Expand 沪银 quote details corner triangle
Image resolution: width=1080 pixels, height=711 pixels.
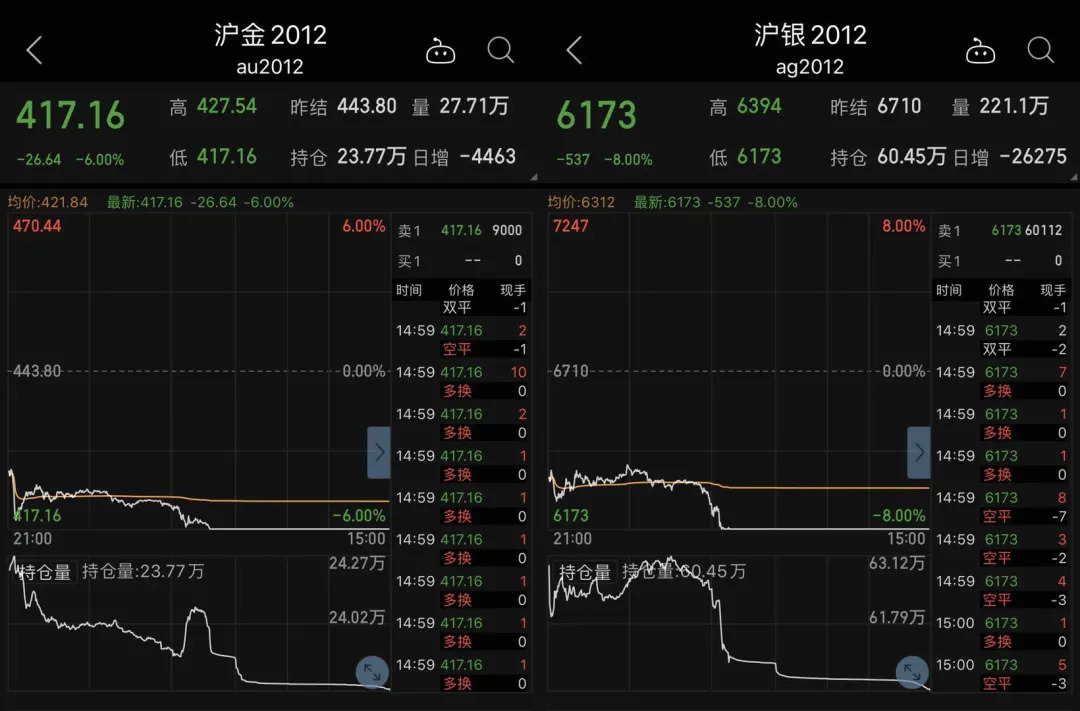click(1074, 177)
